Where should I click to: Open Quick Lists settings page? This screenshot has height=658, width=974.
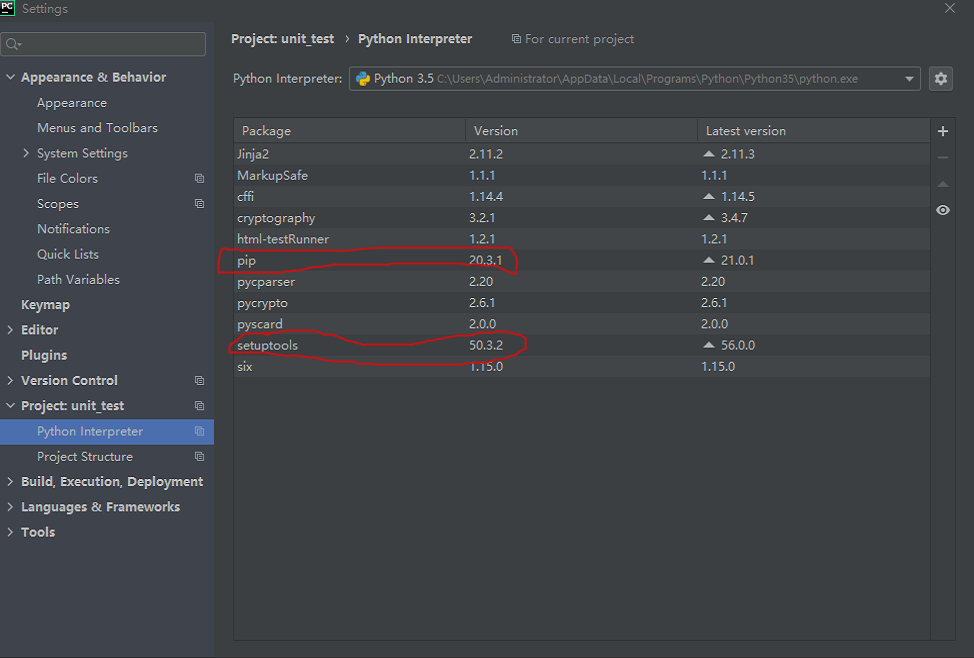68,254
